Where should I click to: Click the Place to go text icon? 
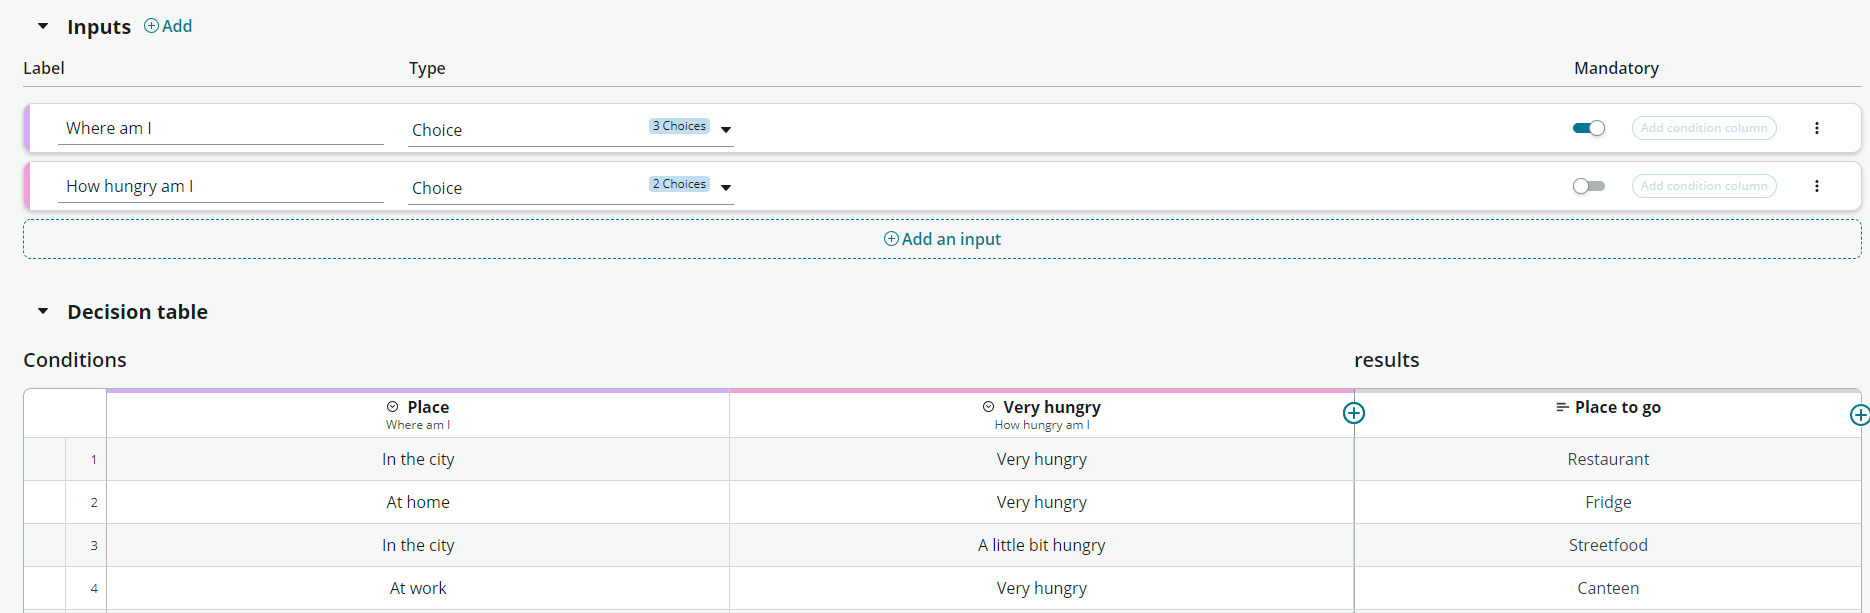tap(1562, 407)
